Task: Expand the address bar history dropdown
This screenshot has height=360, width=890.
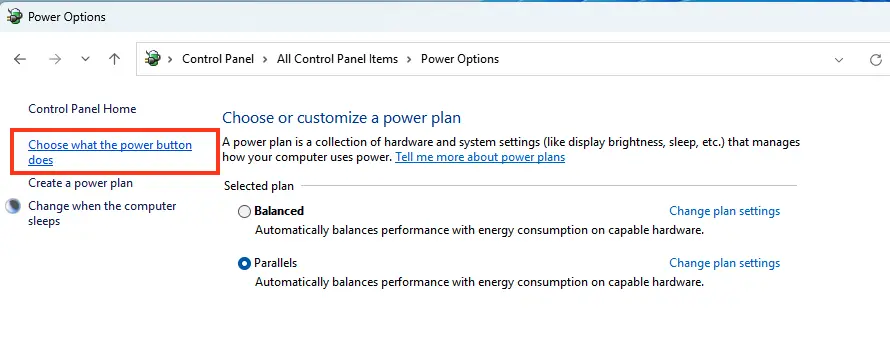Action: tap(838, 60)
